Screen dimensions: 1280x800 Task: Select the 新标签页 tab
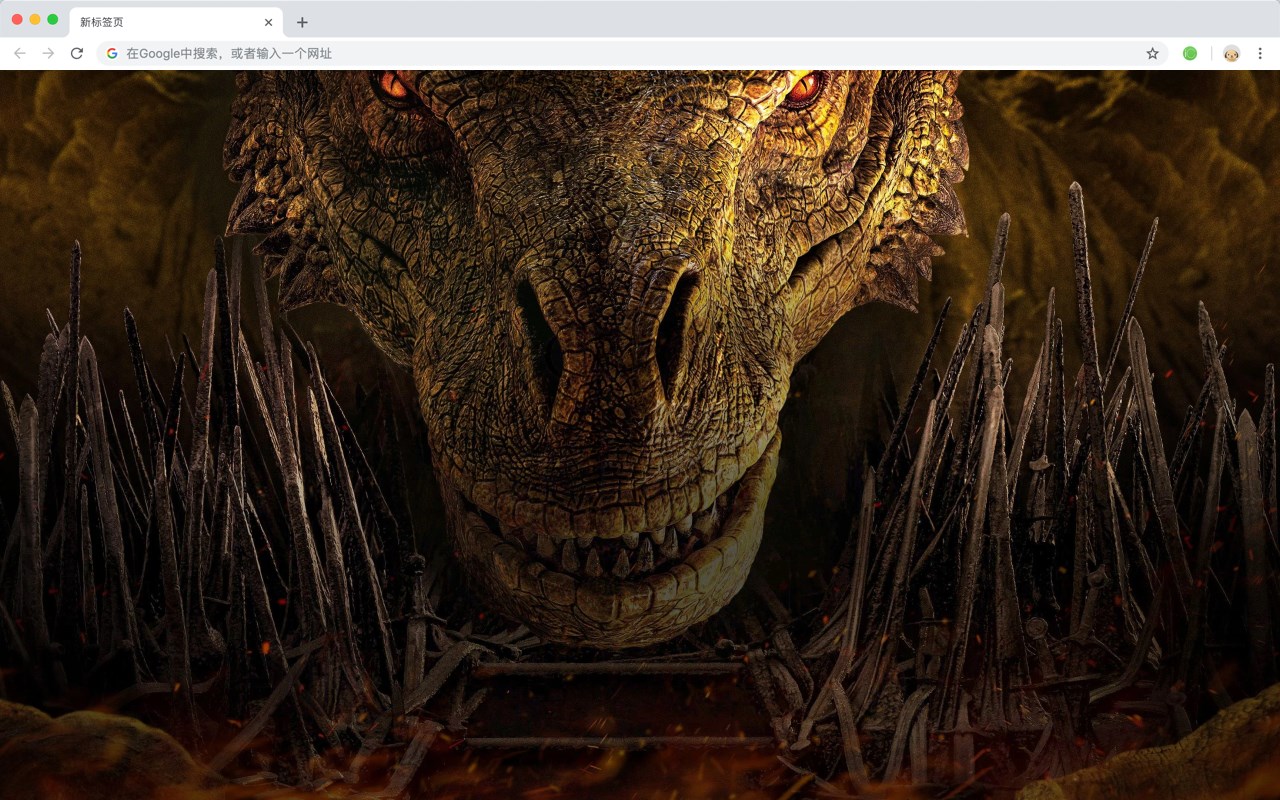(x=176, y=22)
